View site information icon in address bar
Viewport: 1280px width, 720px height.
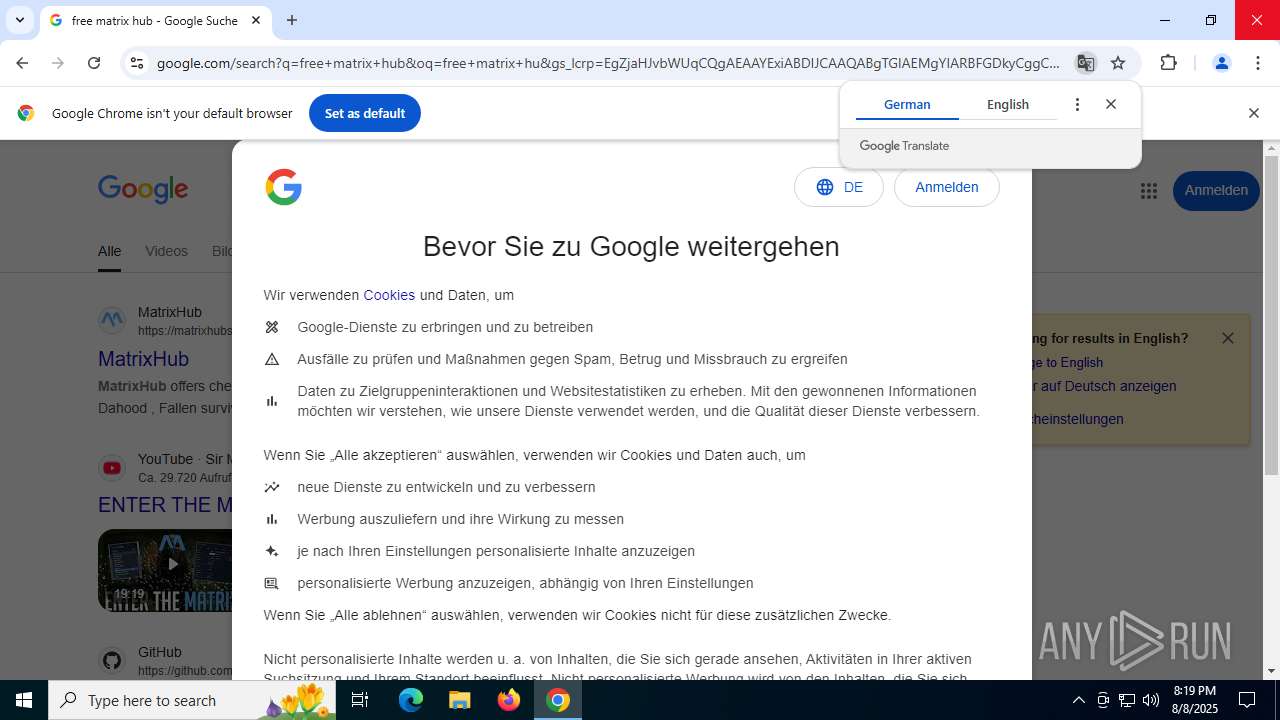click(x=137, y=63)
